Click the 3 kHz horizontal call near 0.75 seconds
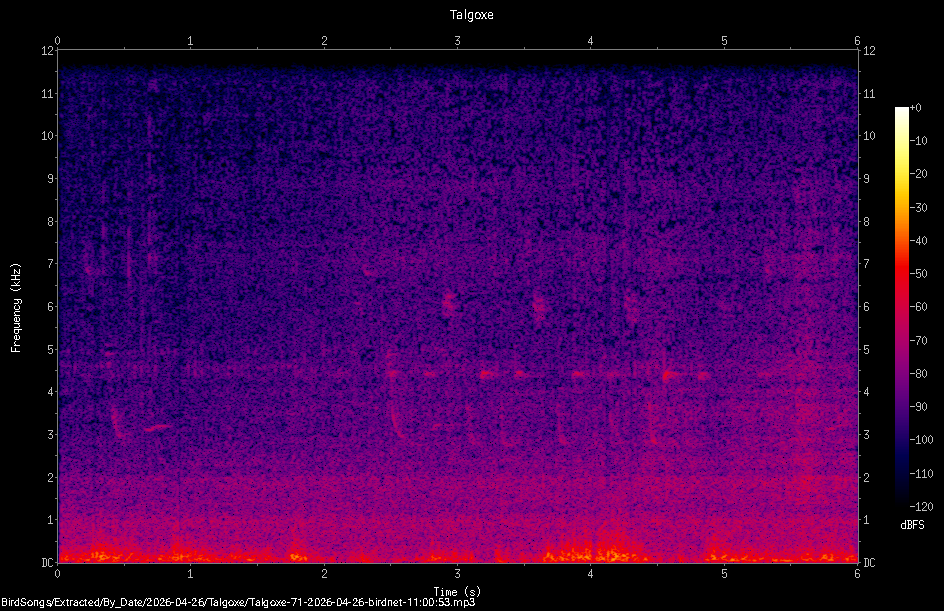Image resolution: width=944 pixels, height=611 pixels. click(x=158, y=427)
